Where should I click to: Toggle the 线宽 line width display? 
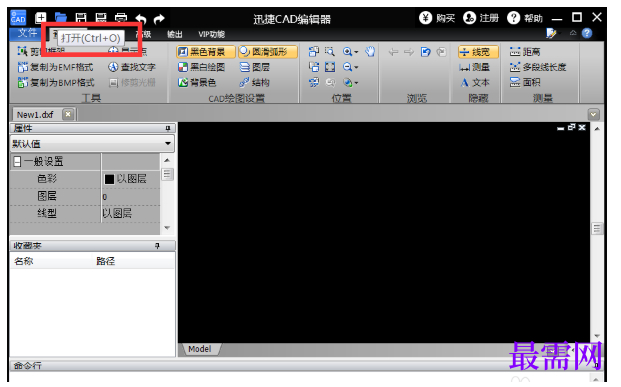pyautogui.click(x=478, y=52)
